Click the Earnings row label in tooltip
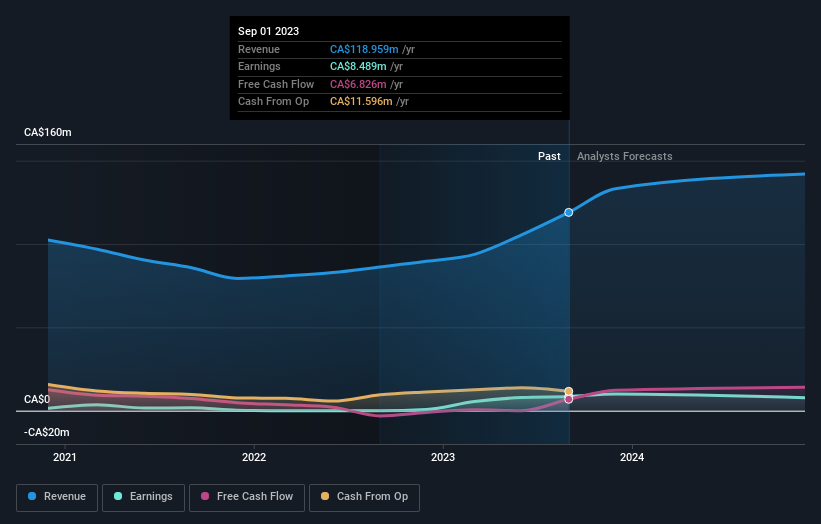The width and height of the screenshot is (821, 524). (x=259, y=66)
